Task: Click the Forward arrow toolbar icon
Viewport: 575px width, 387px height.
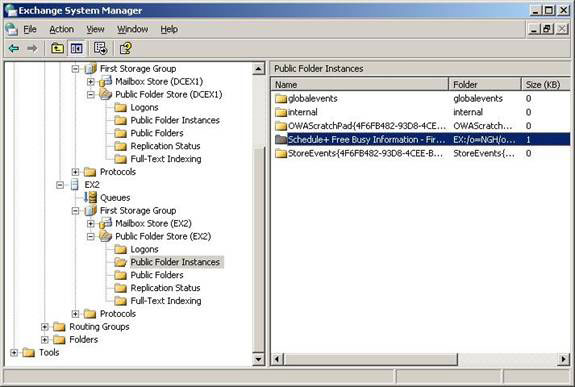Action: coord(32,48)
